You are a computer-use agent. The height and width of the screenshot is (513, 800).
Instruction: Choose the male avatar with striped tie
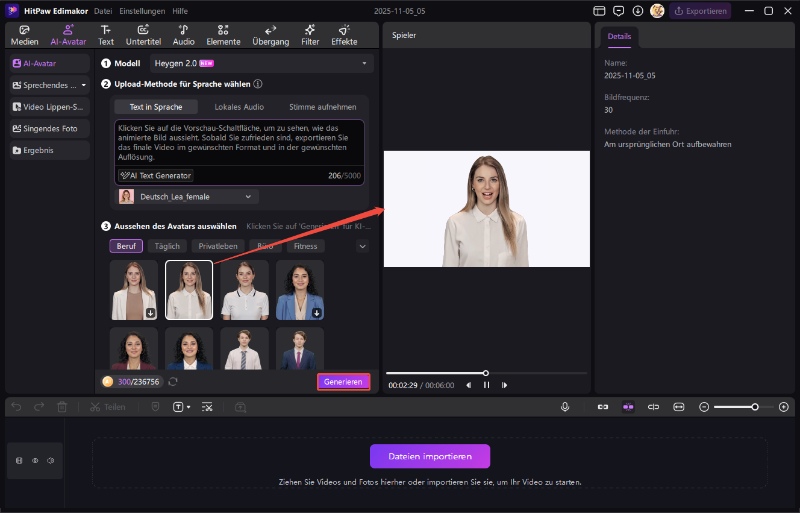pyautogui.click(x=244, y=349)
